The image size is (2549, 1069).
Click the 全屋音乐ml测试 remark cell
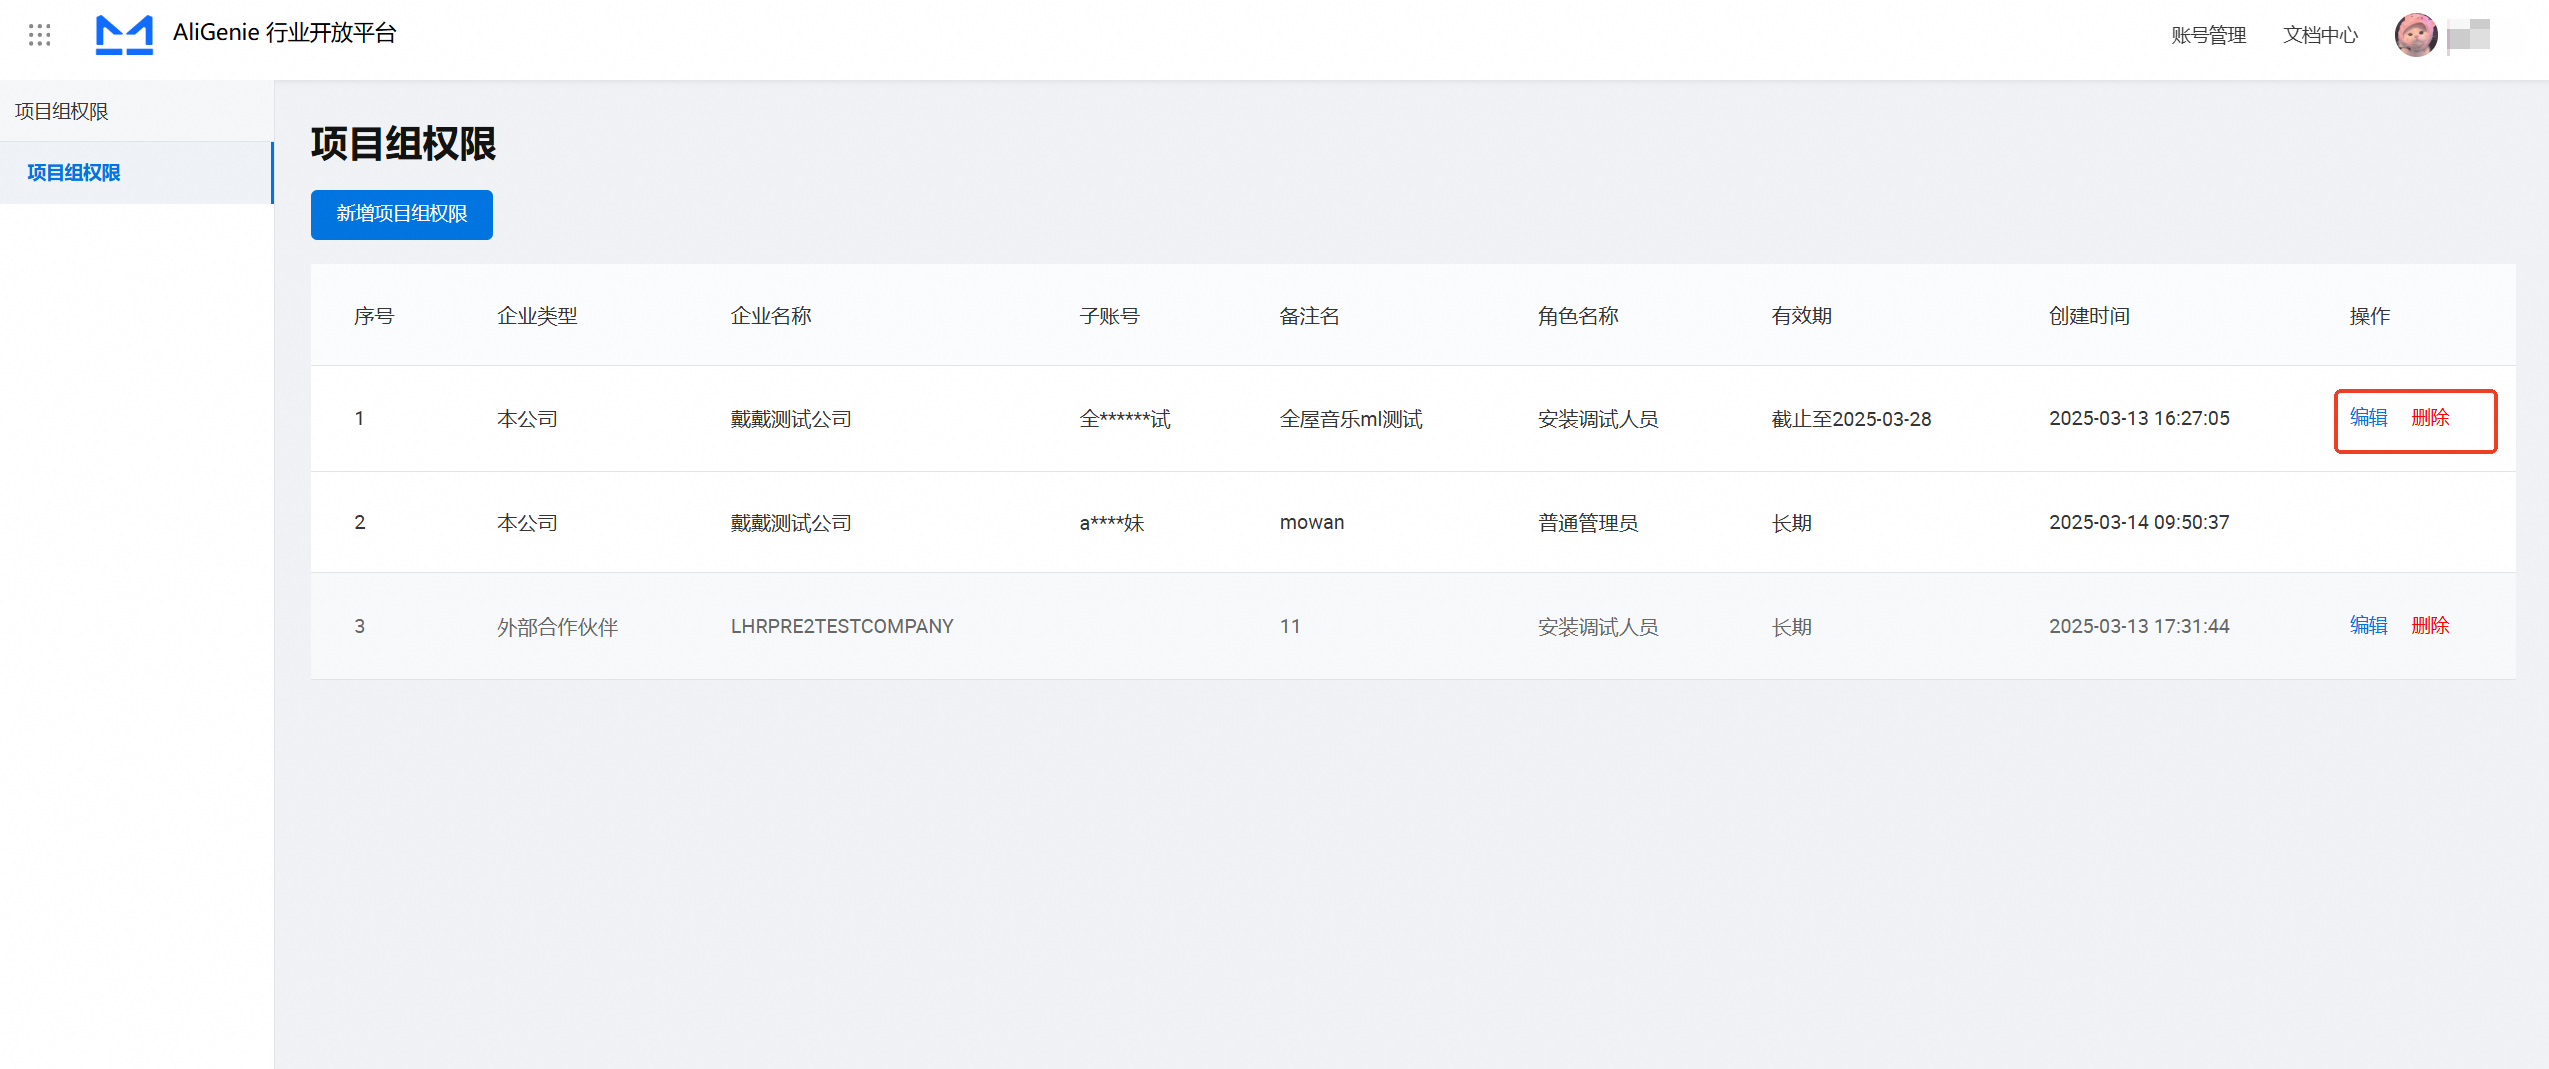[1351, 419]
